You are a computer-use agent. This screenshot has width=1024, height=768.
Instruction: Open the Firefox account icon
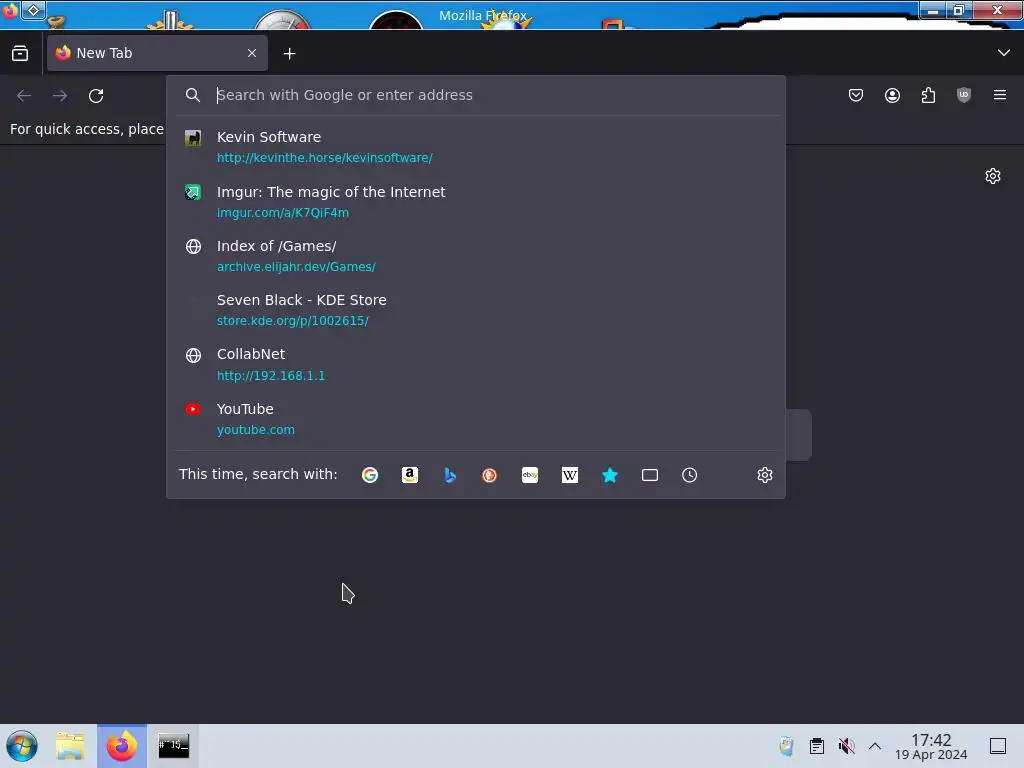pyautogui.click(x=892, y=95)
